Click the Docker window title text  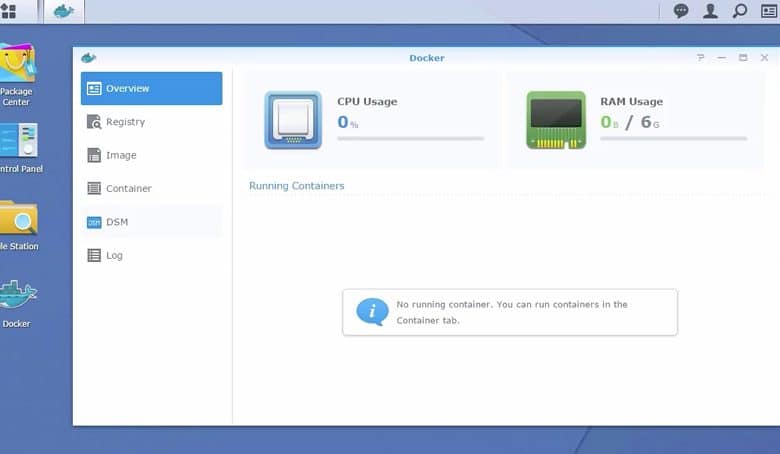pos(427,58)
